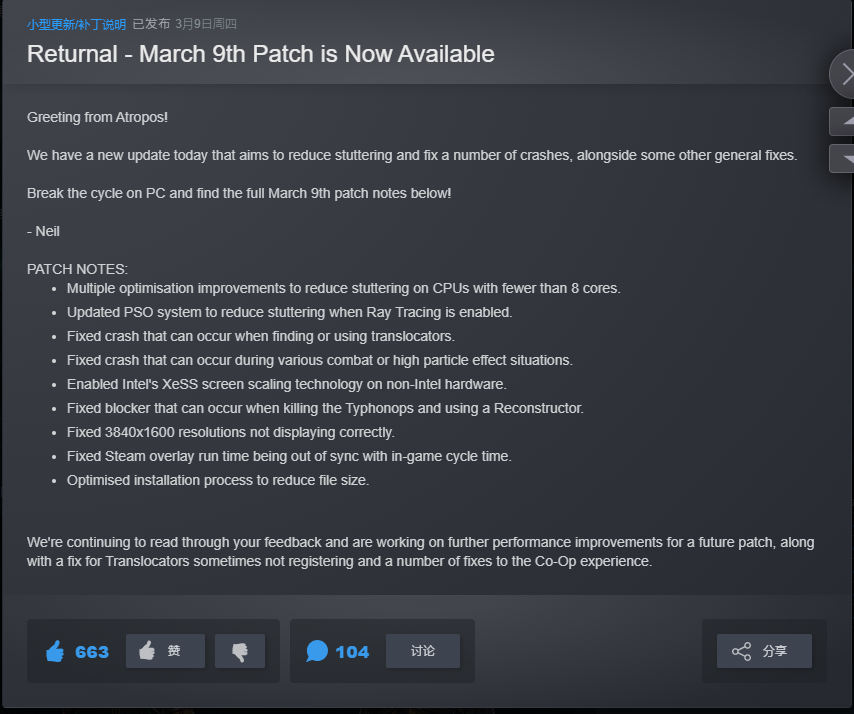Open the 小型更新/补丁说明 category link
Viewport: 854px width, 714px height.
(x=76, y=24)
